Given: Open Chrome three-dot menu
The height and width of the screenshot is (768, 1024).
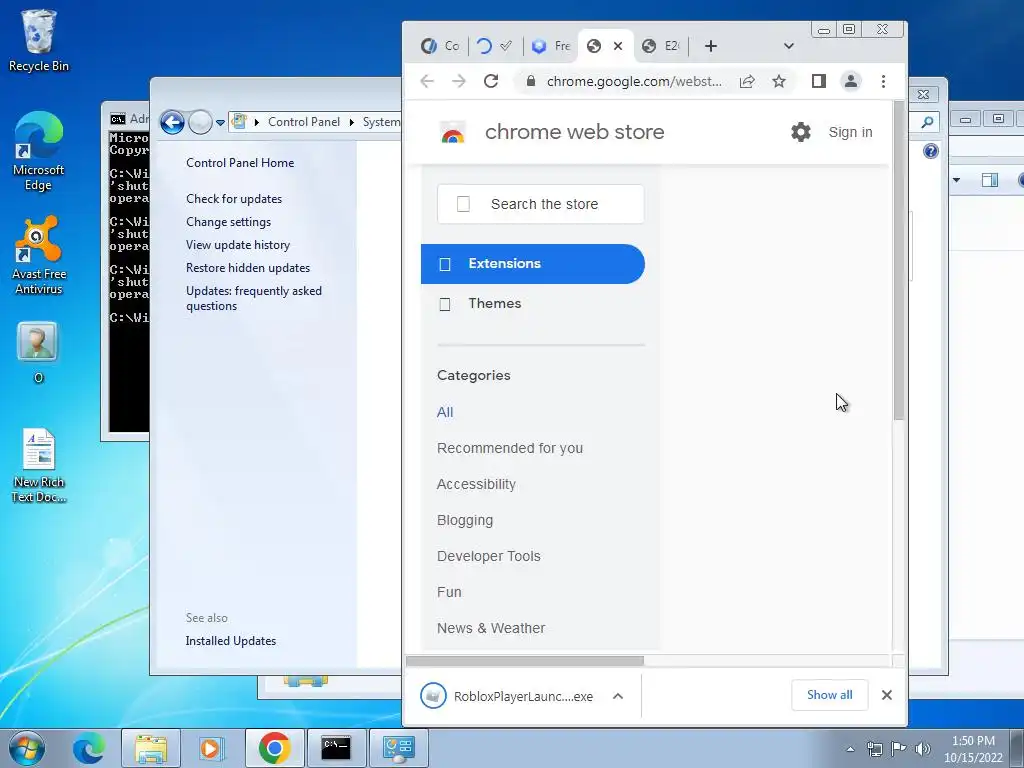Looking at the screenshot, I should point(884,81).
